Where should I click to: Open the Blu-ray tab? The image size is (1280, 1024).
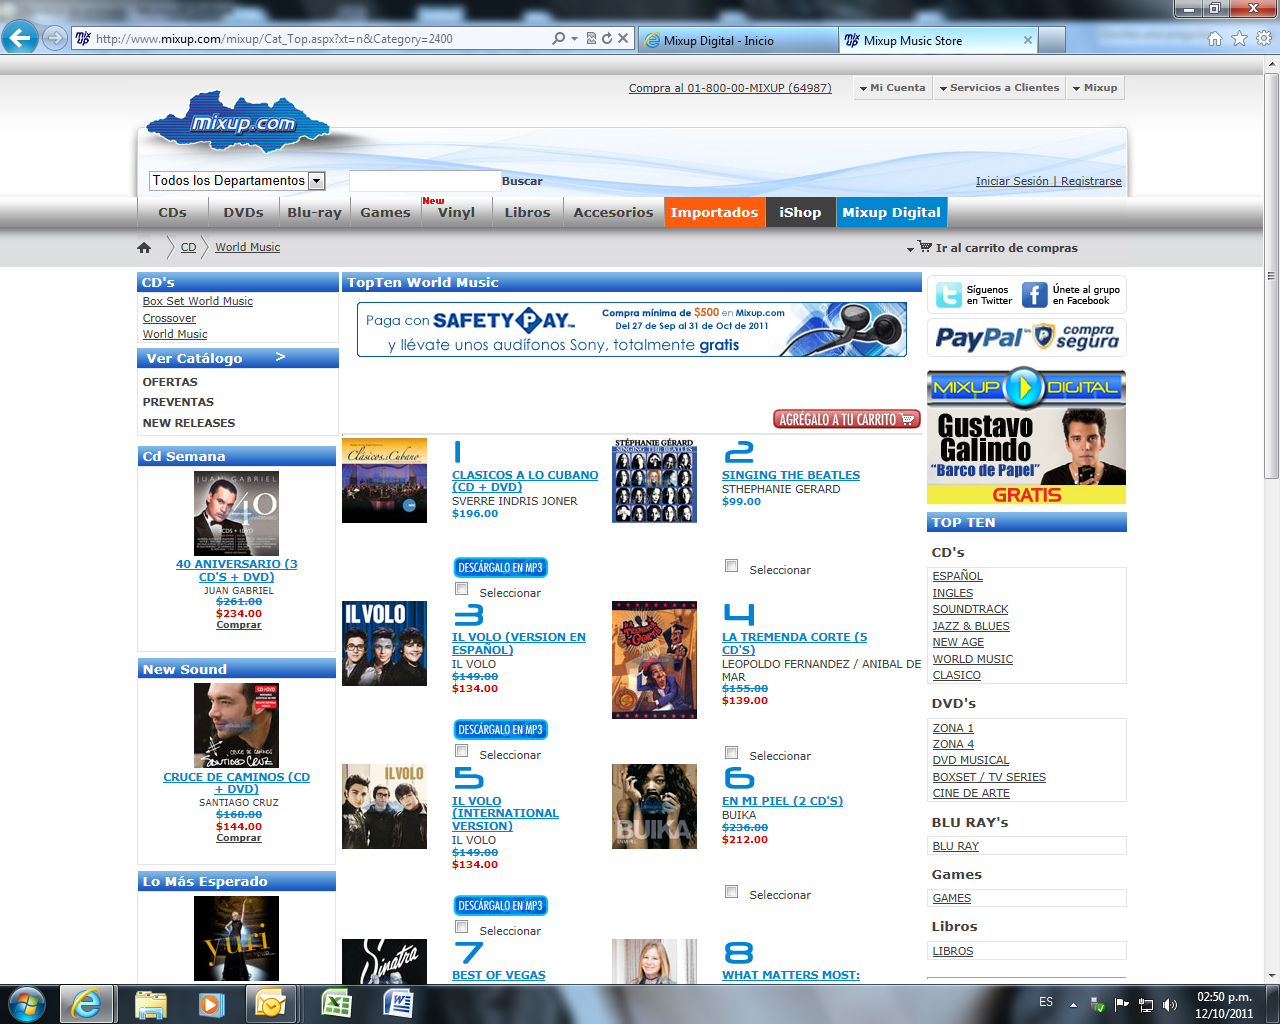coord(314,212)
